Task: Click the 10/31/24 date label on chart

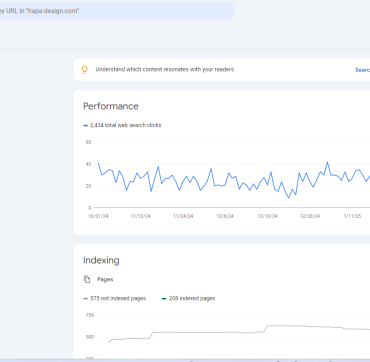Action: point(98,216)
